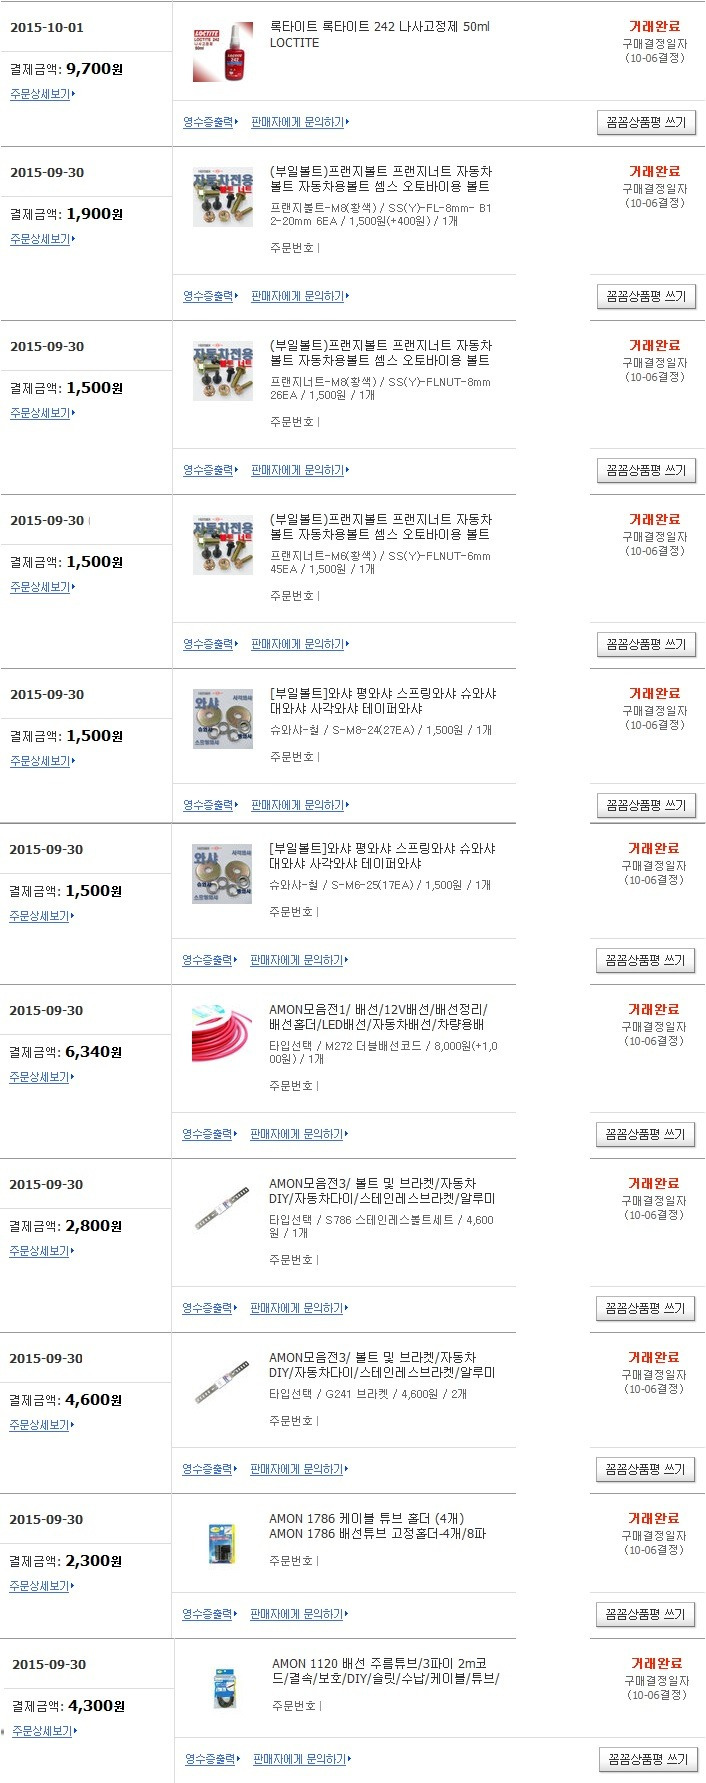
Task: Contact seller about the AMON 1120 tube
Action: coord(302,1759)
